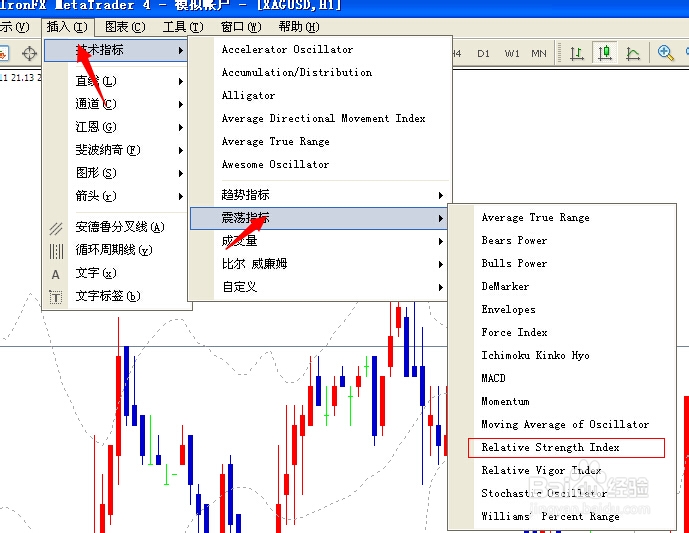Select Envelopes indicator
689x533 pixels.
coord(562,310)
